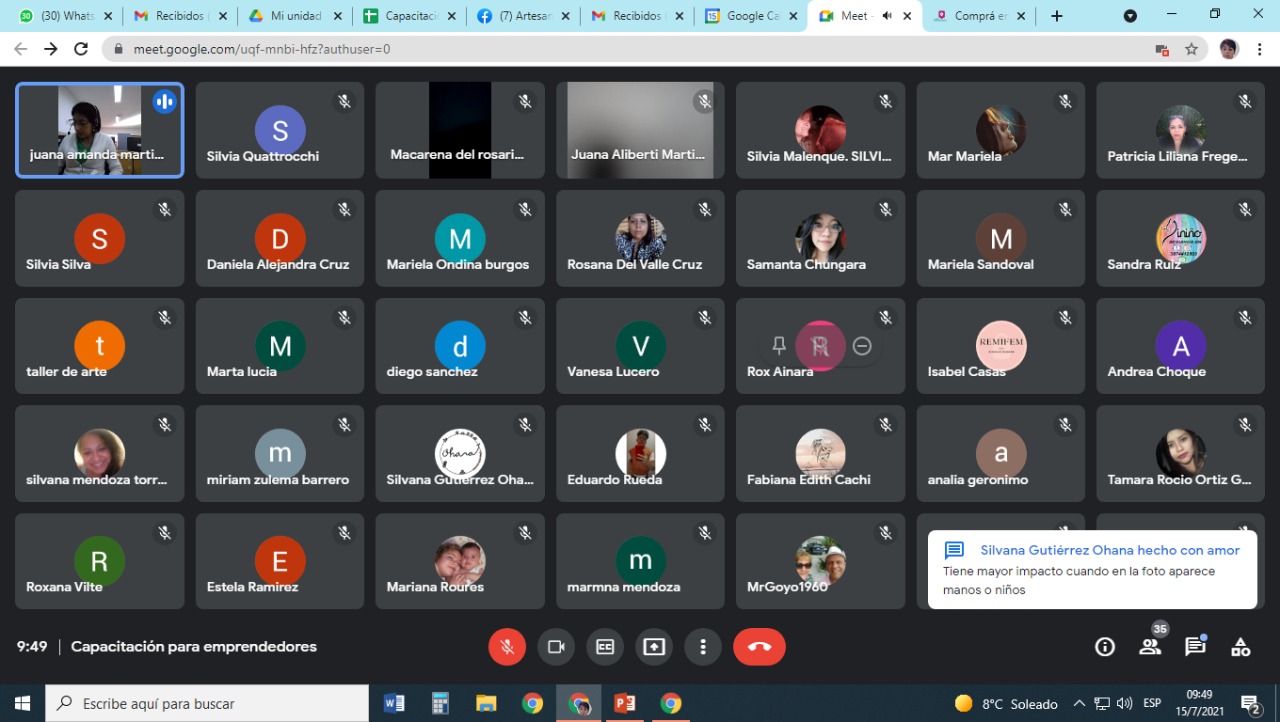
Task: Click Eduardo Rueda's muted mic icon
Action: coord(705,425)
